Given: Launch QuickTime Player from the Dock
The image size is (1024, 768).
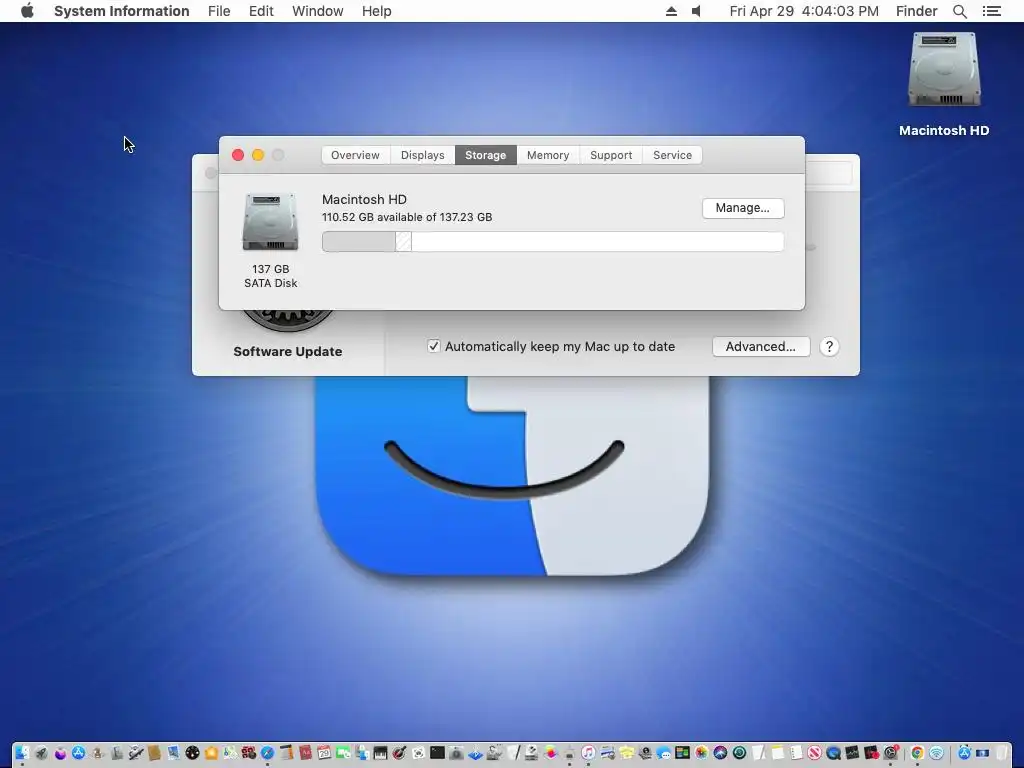Looking at the screenshot, I should click(833, 753).
